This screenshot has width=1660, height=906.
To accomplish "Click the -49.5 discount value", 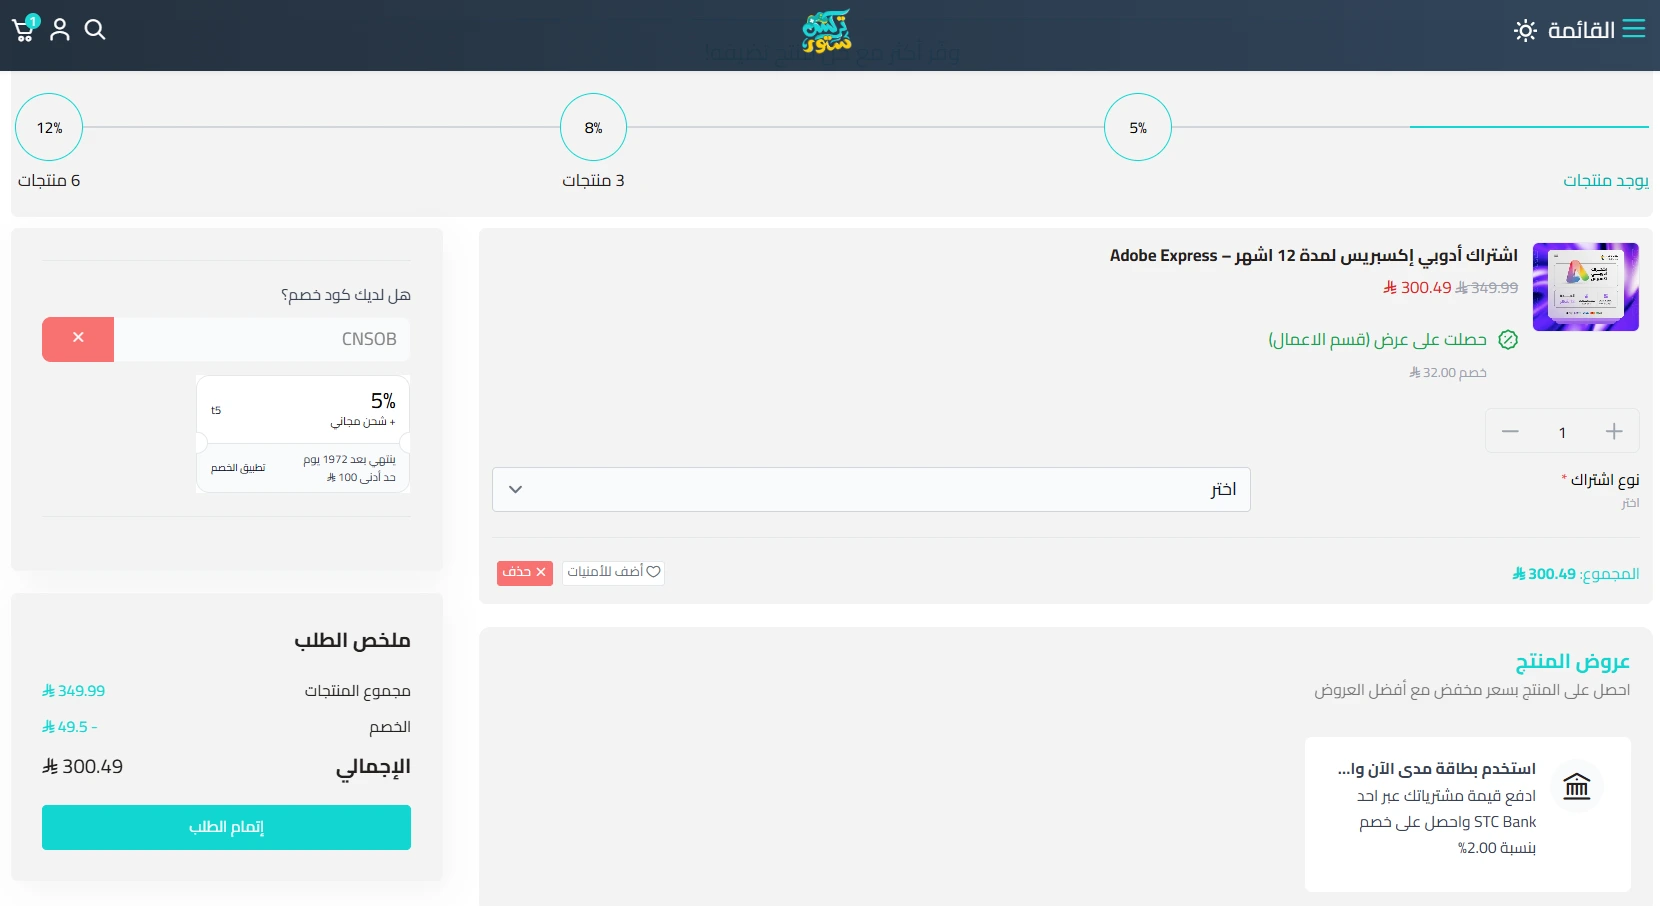I will point(70,727).
